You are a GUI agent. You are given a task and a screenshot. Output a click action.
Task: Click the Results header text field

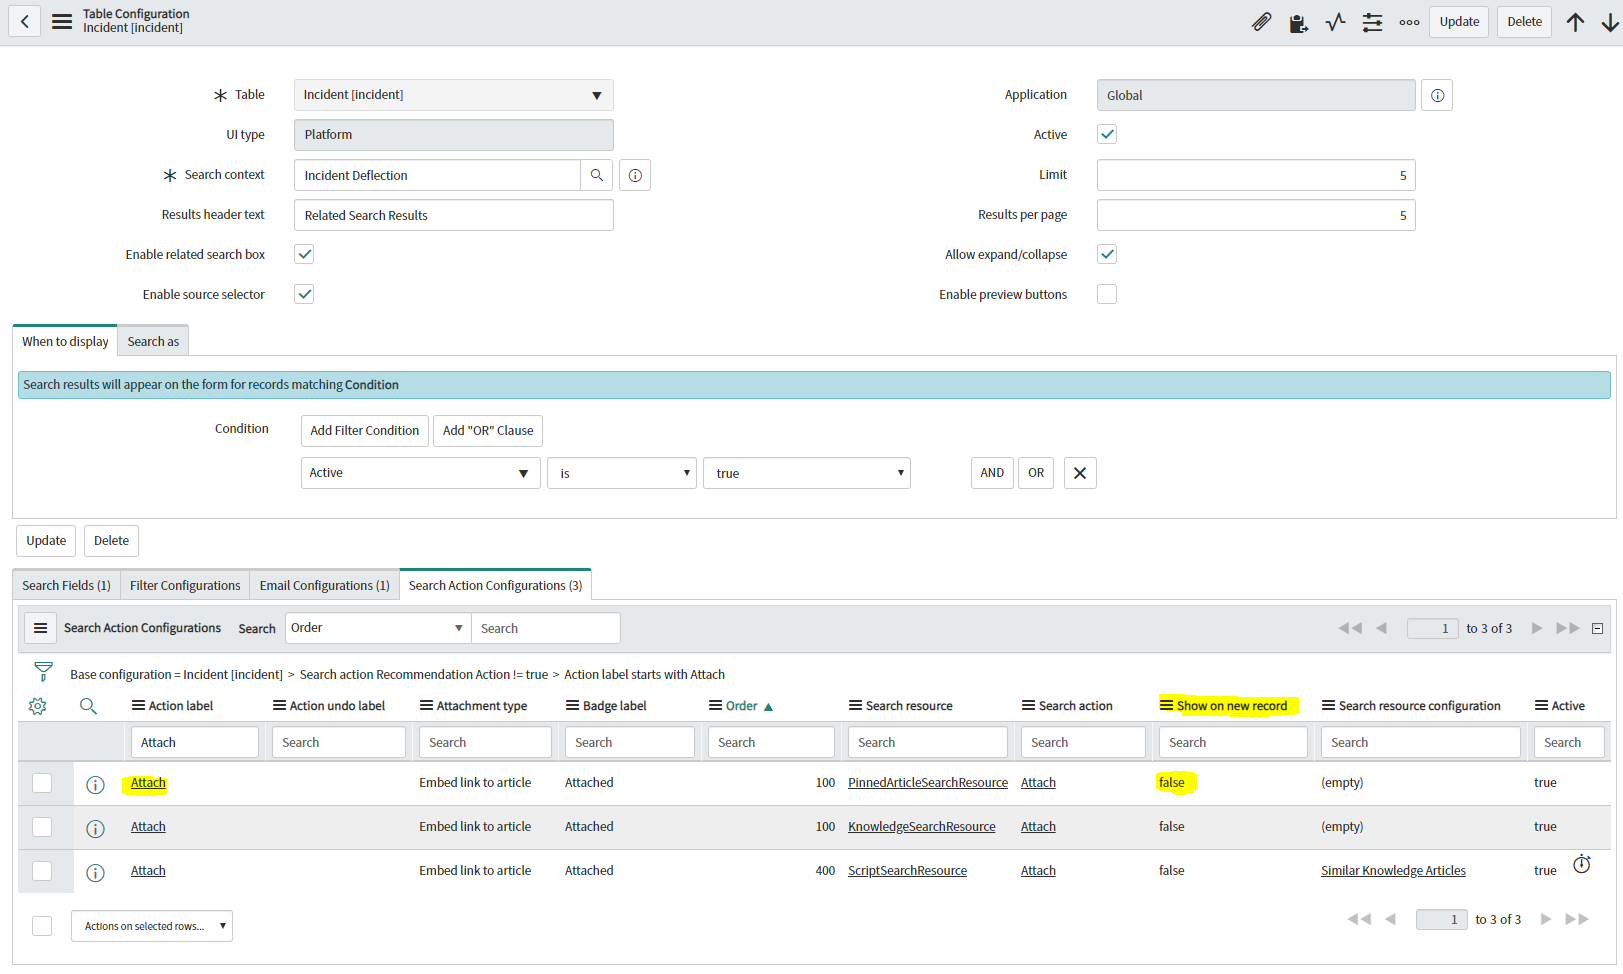[454, 215]
